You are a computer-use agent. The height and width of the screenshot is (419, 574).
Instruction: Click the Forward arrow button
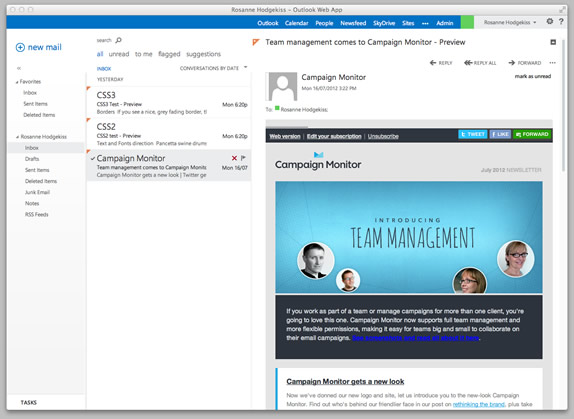[x=525, y=63]
